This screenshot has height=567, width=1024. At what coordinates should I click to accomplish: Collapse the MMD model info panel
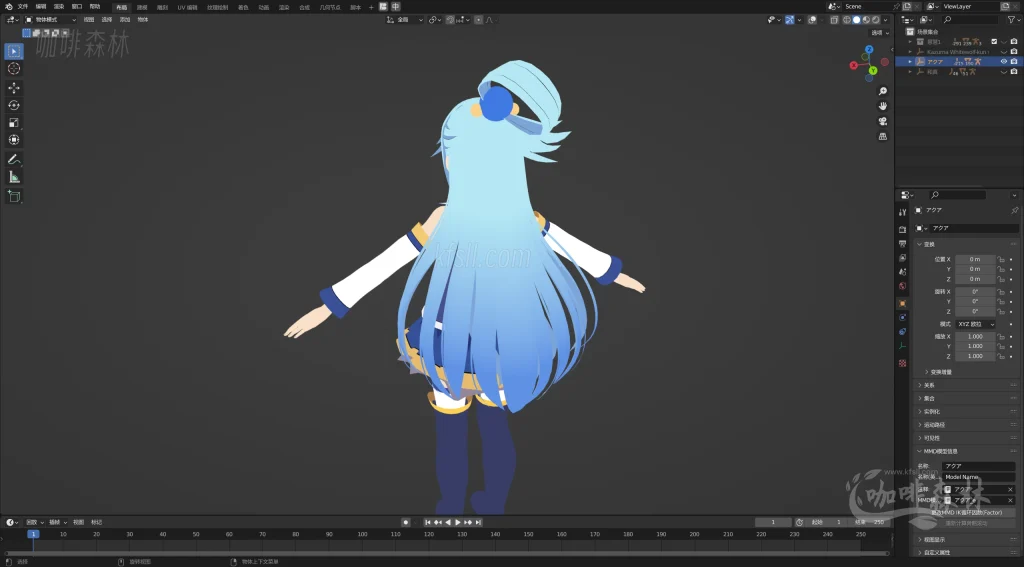pyautogui.click(x=920, y=451)
